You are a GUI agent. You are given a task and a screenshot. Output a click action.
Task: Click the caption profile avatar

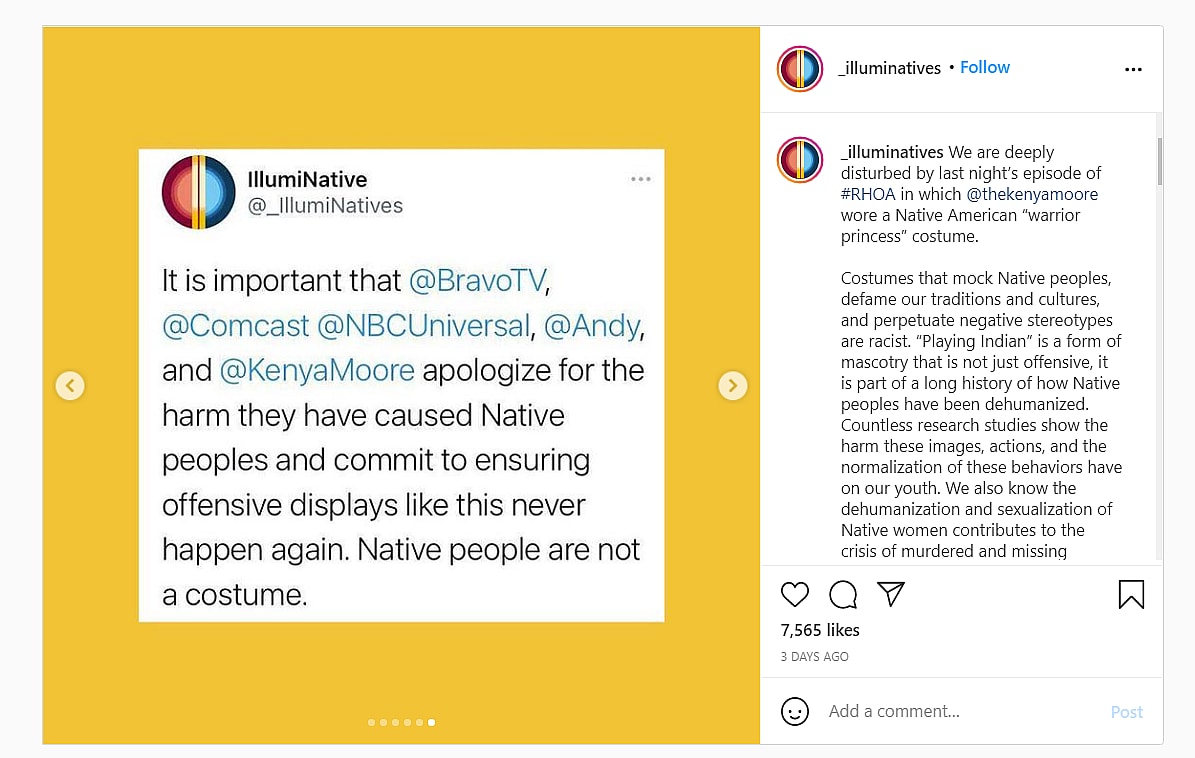[800, 160]
